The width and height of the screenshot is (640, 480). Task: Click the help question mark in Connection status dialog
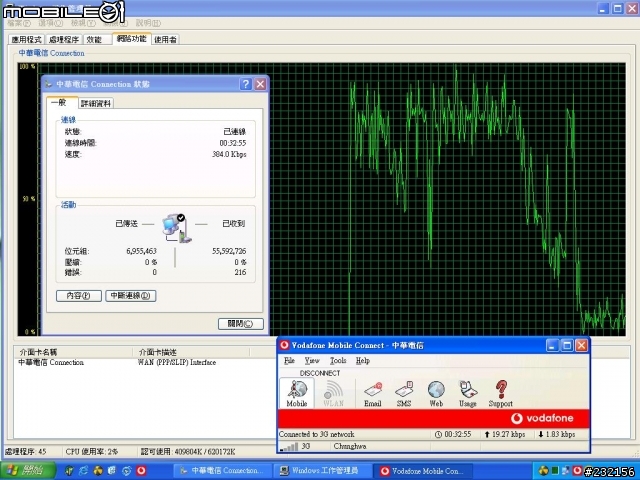(245, 84)
